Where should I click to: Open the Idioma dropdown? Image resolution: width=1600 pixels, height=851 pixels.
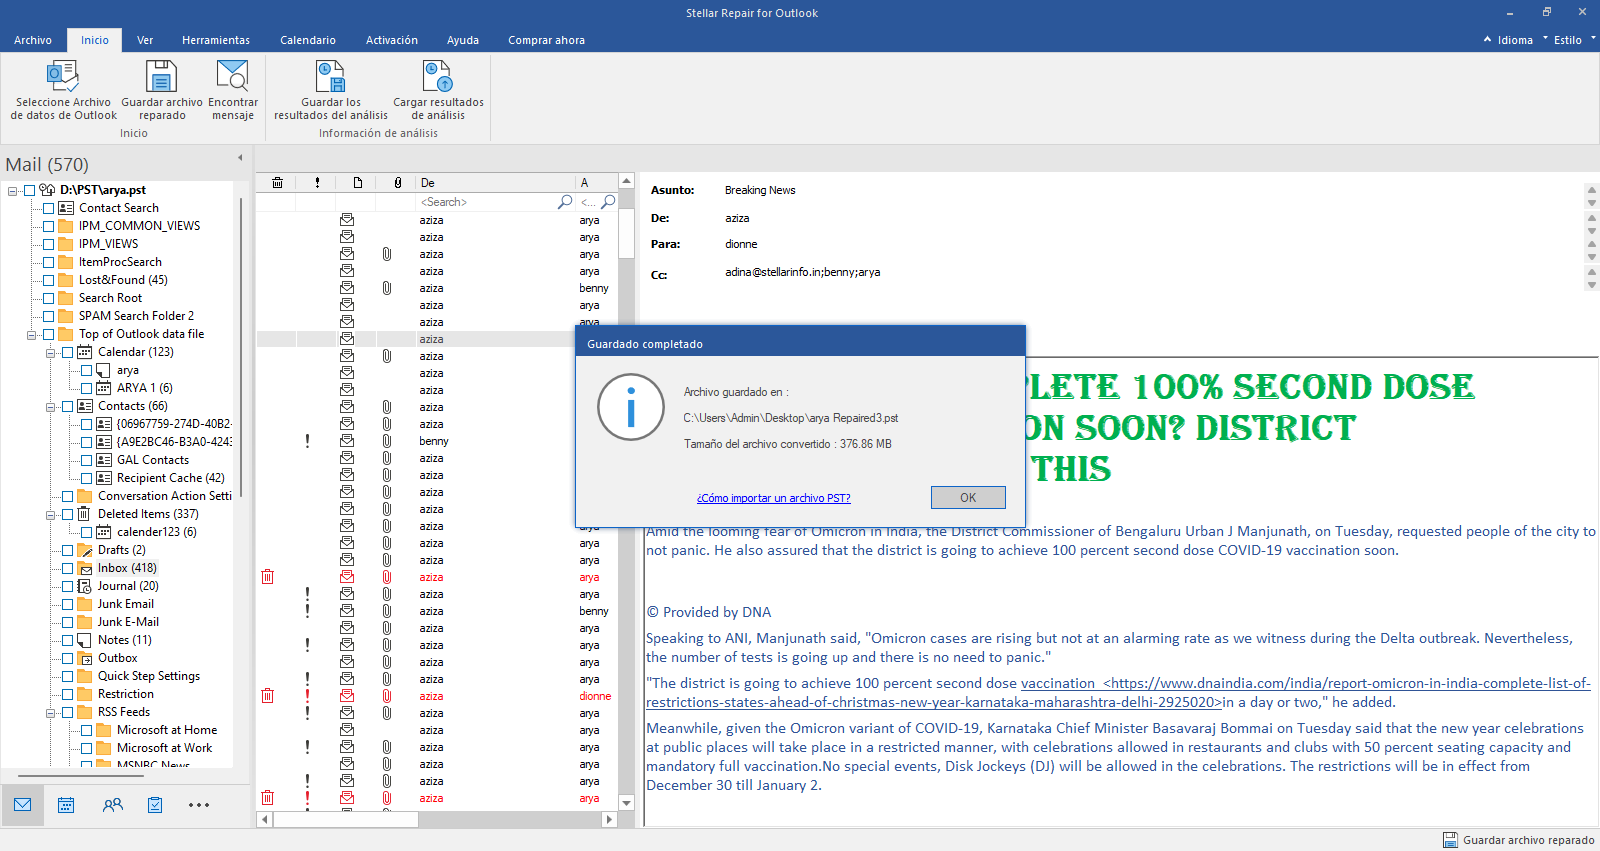tap(1515, 40)
